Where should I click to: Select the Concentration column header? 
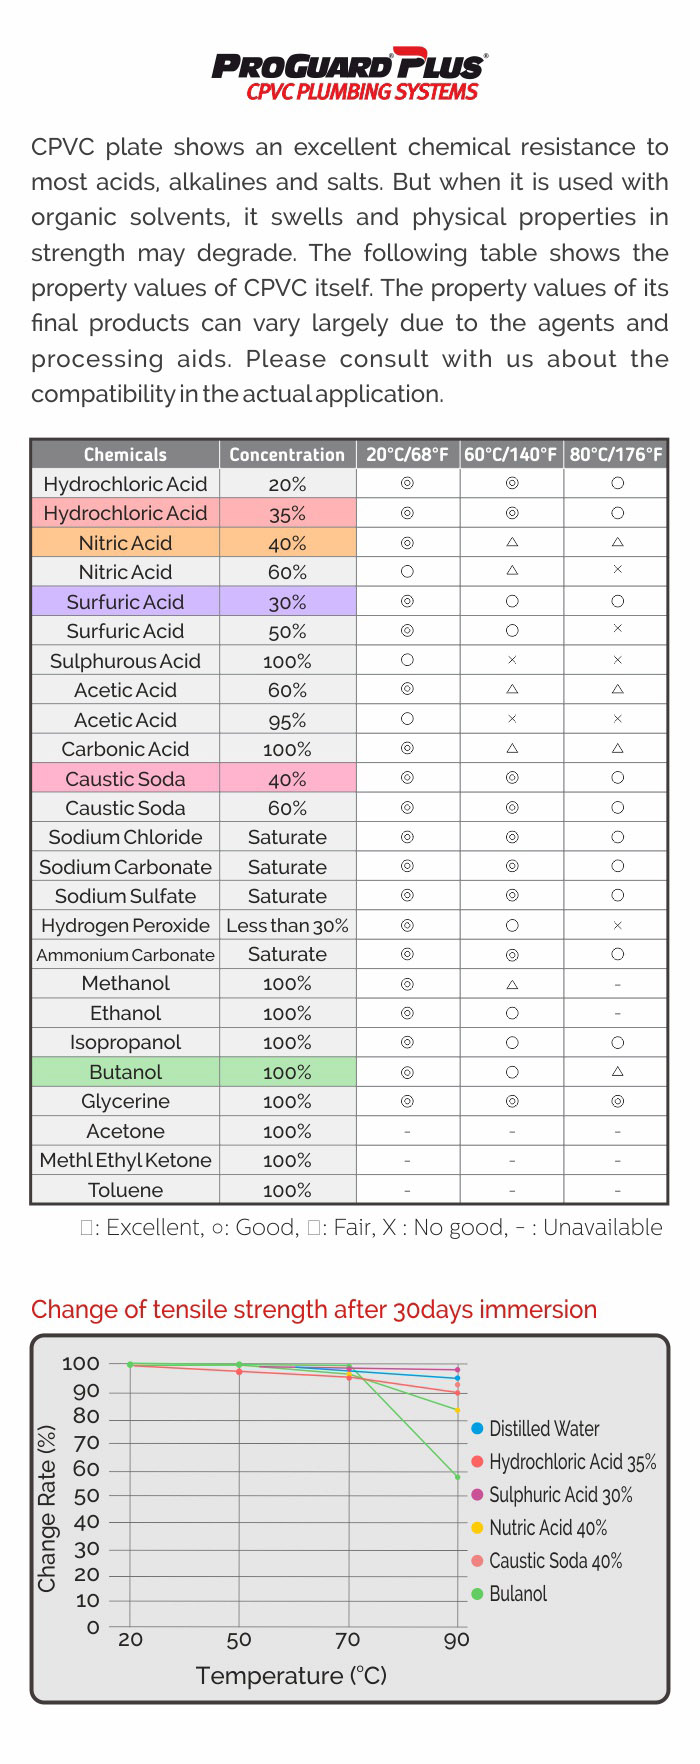click(287, 454)
